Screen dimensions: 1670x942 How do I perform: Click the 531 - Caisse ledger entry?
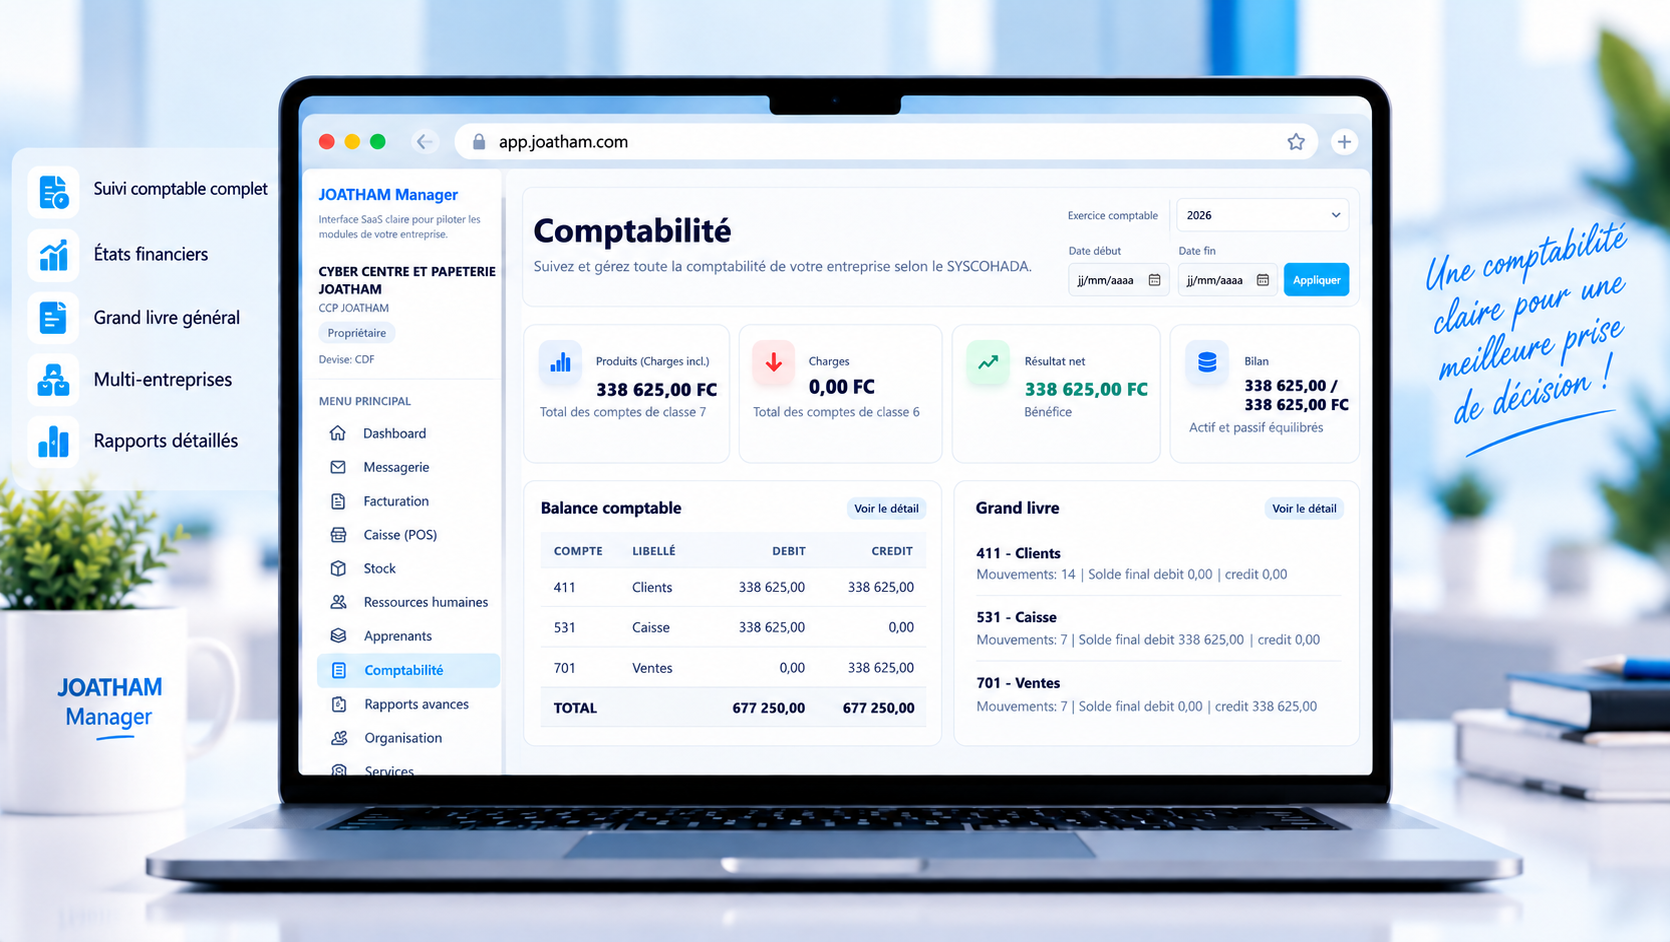[x=1158, y=628]
